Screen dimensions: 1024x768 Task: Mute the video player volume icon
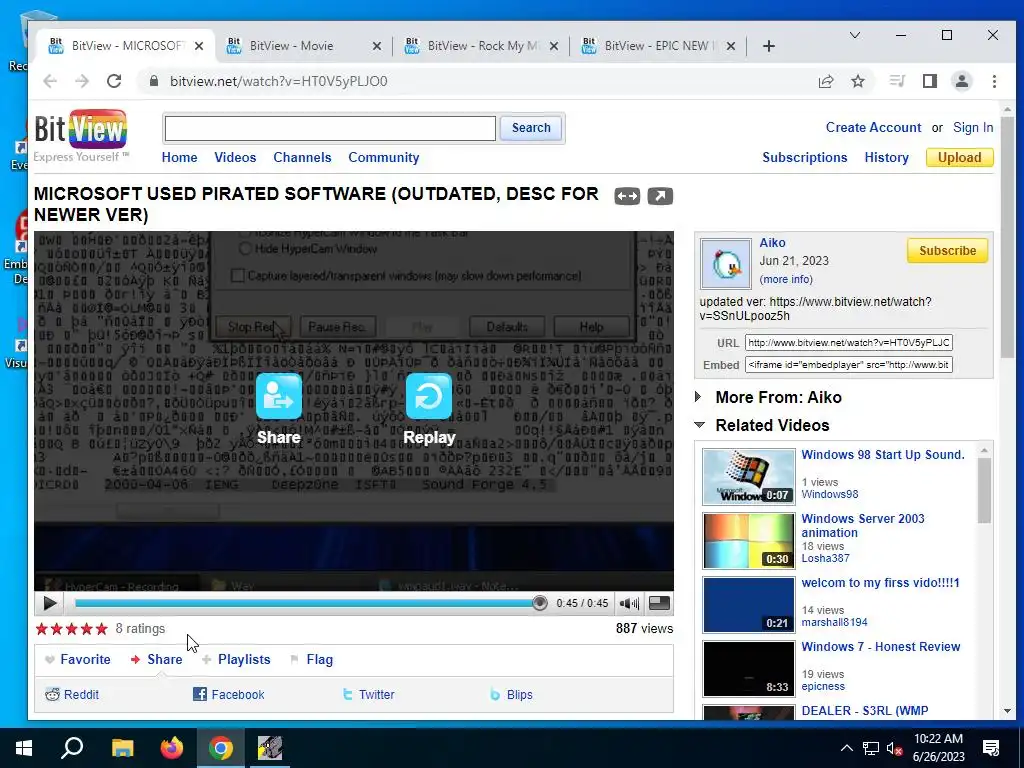click(629, 603)
